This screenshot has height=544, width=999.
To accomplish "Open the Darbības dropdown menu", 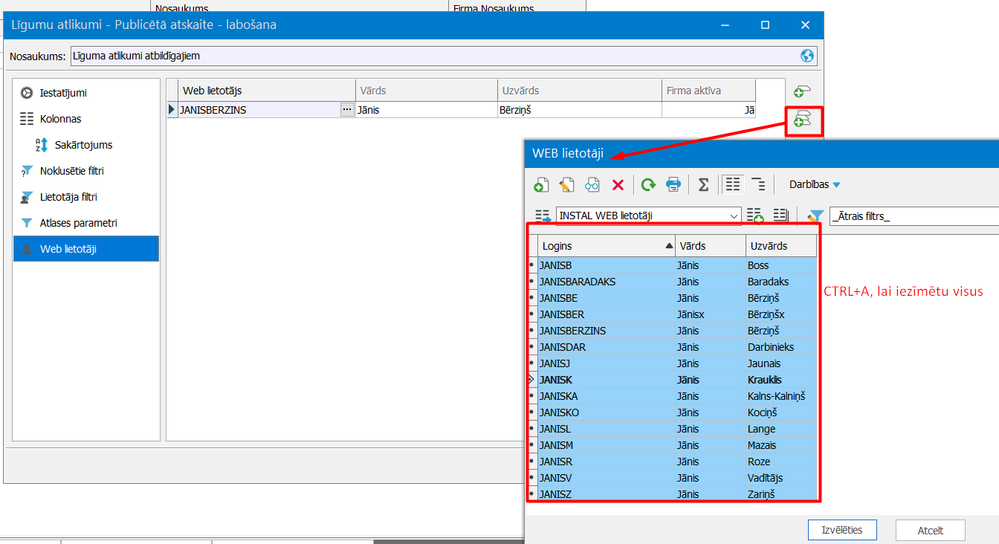I will point(808,184).
